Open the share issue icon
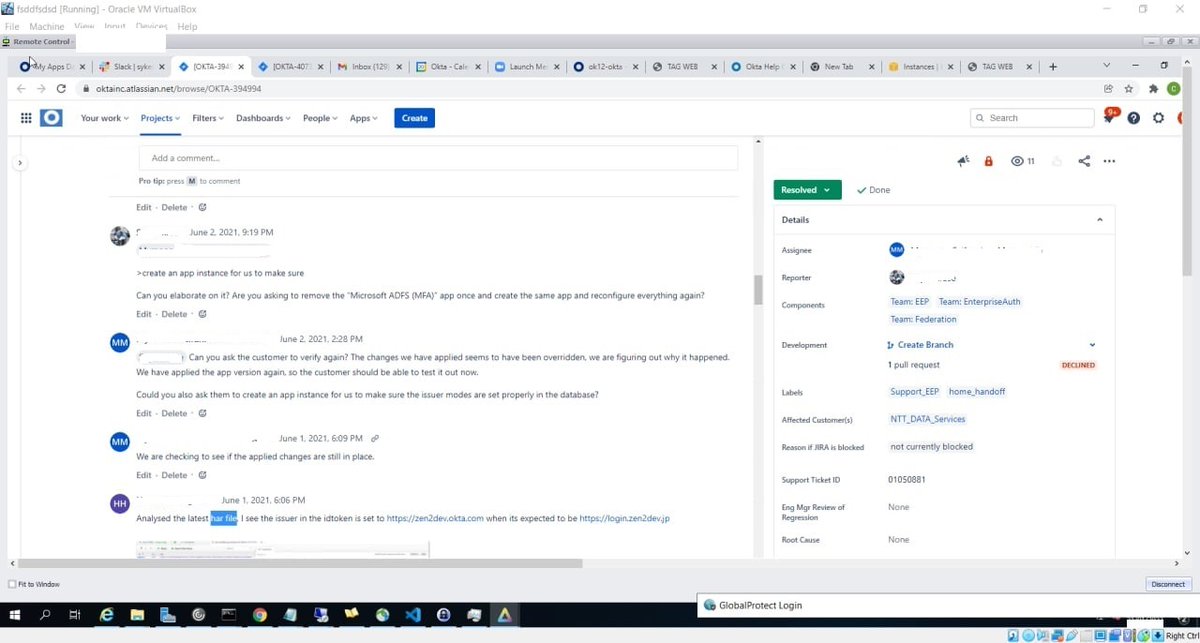 (1084, 160)
